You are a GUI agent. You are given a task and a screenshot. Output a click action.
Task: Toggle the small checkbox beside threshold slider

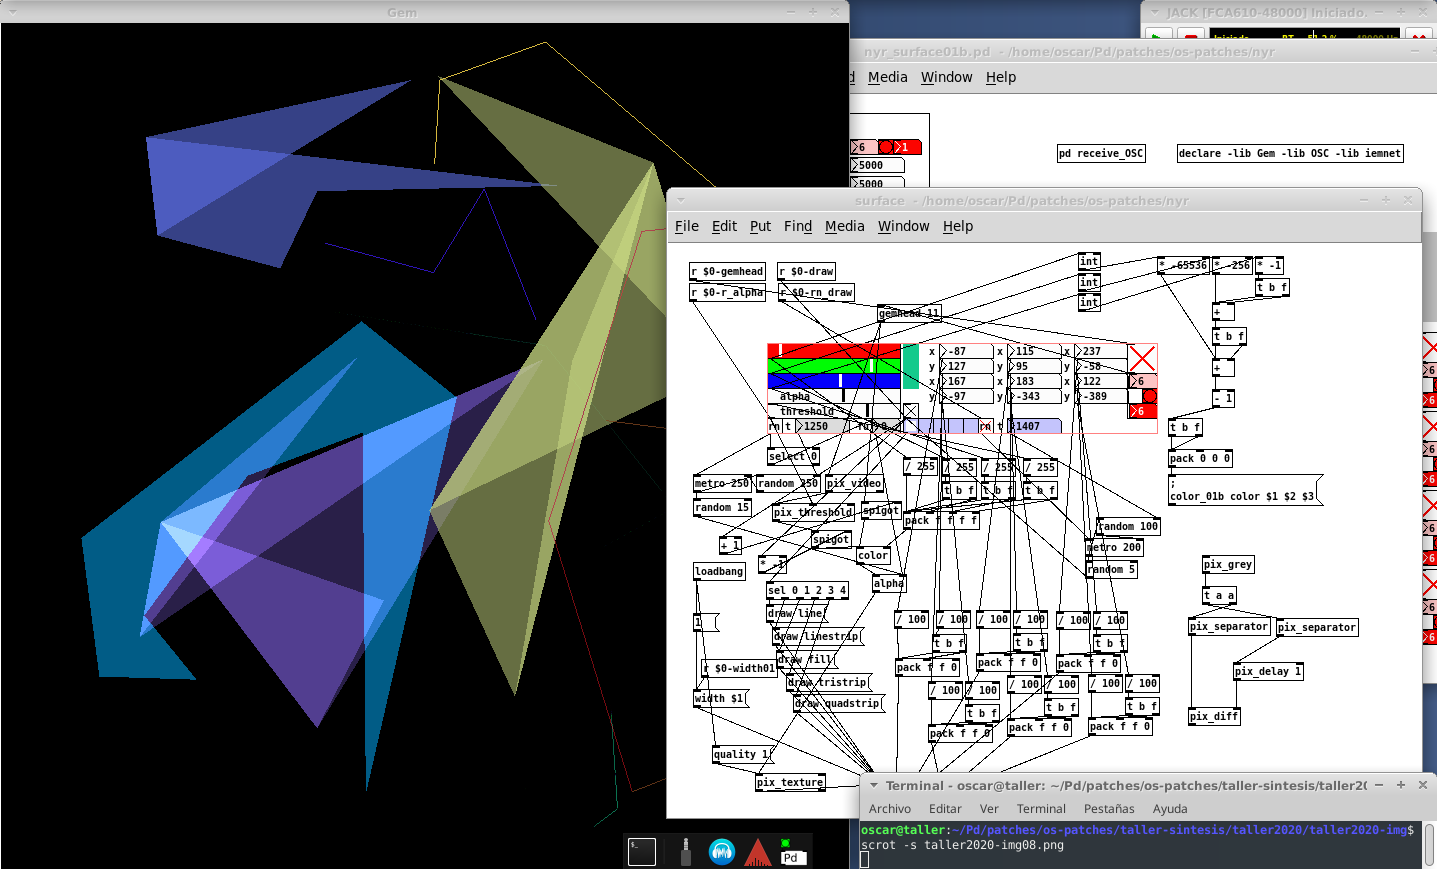click(910, 411)
